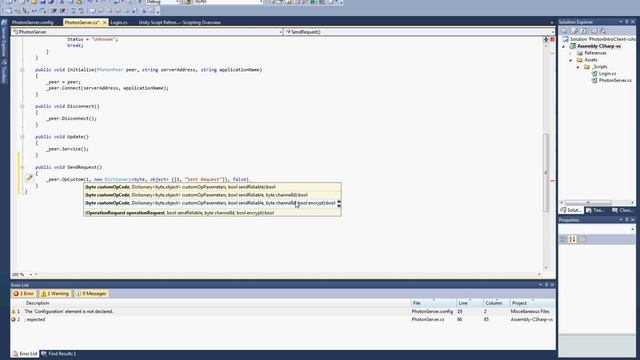Open the PhotonServer class dropdown
Viewport: 640px width, 360px height.
point(281,32)
